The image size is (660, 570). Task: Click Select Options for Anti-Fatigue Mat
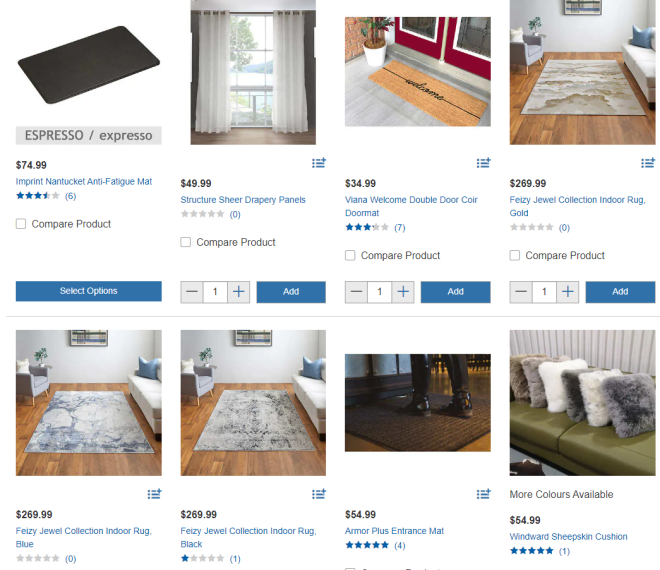(88, 291)
